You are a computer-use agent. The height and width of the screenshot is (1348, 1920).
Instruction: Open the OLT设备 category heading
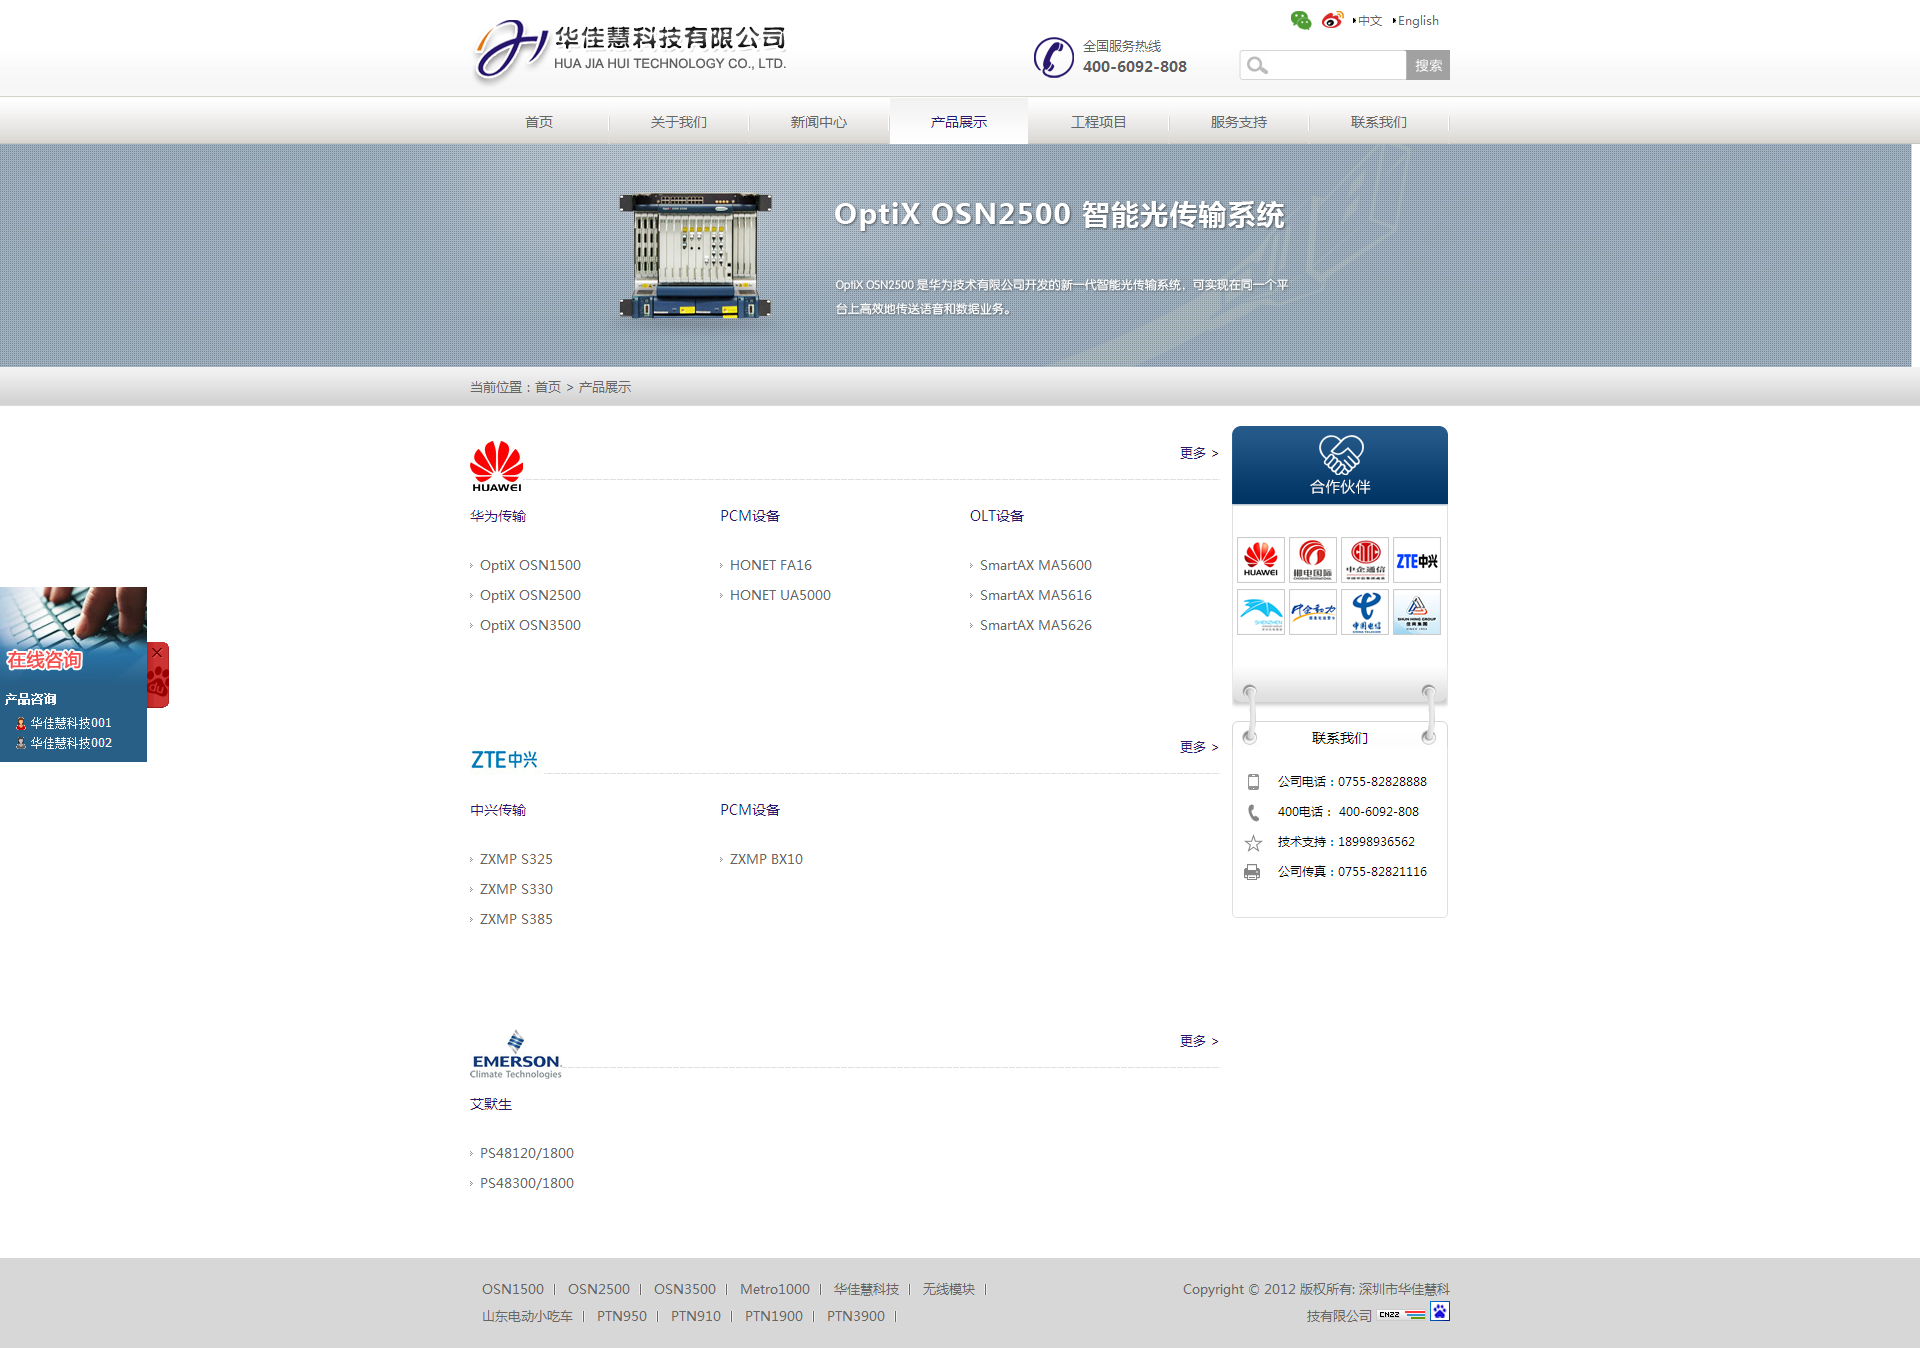pyautogui.click(x=997, y=516)
